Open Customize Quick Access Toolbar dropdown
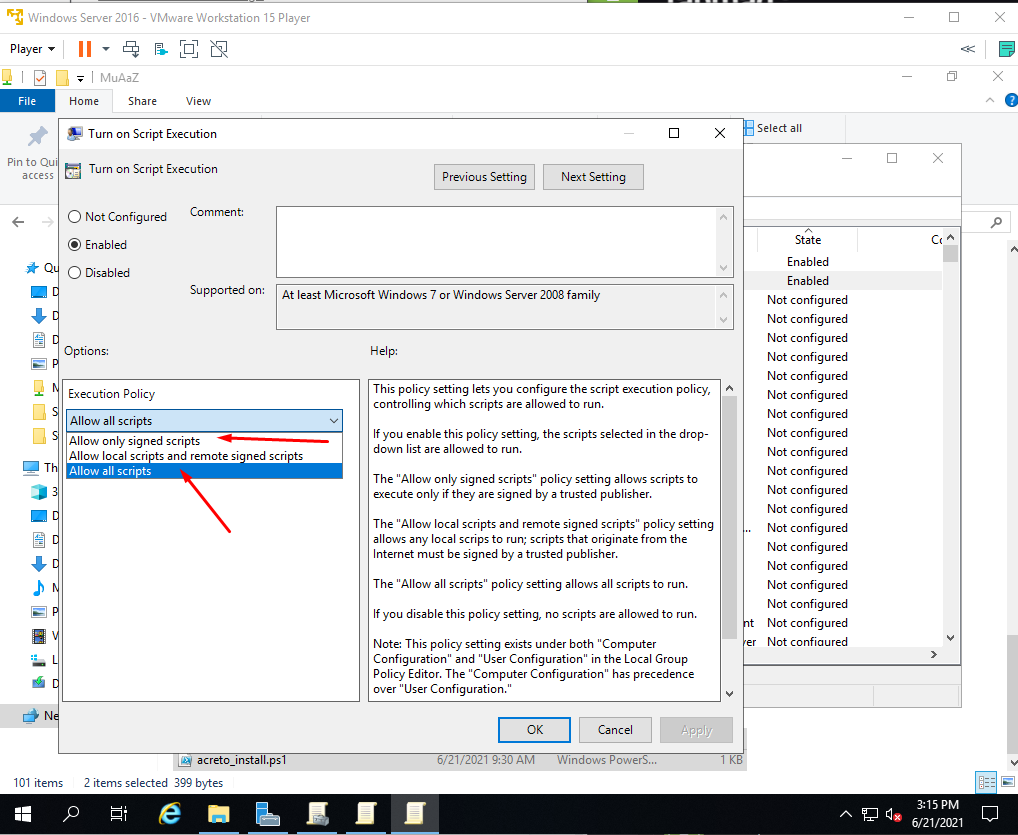 tap(81, 79)
